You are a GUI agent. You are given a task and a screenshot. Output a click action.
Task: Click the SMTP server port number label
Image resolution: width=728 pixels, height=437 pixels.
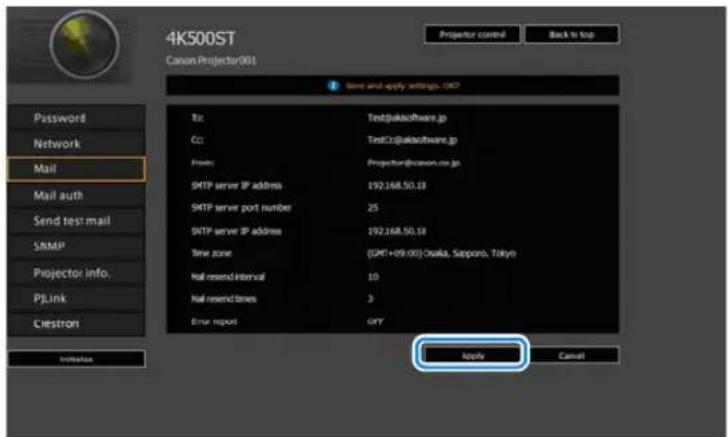[x=241, y=208]
